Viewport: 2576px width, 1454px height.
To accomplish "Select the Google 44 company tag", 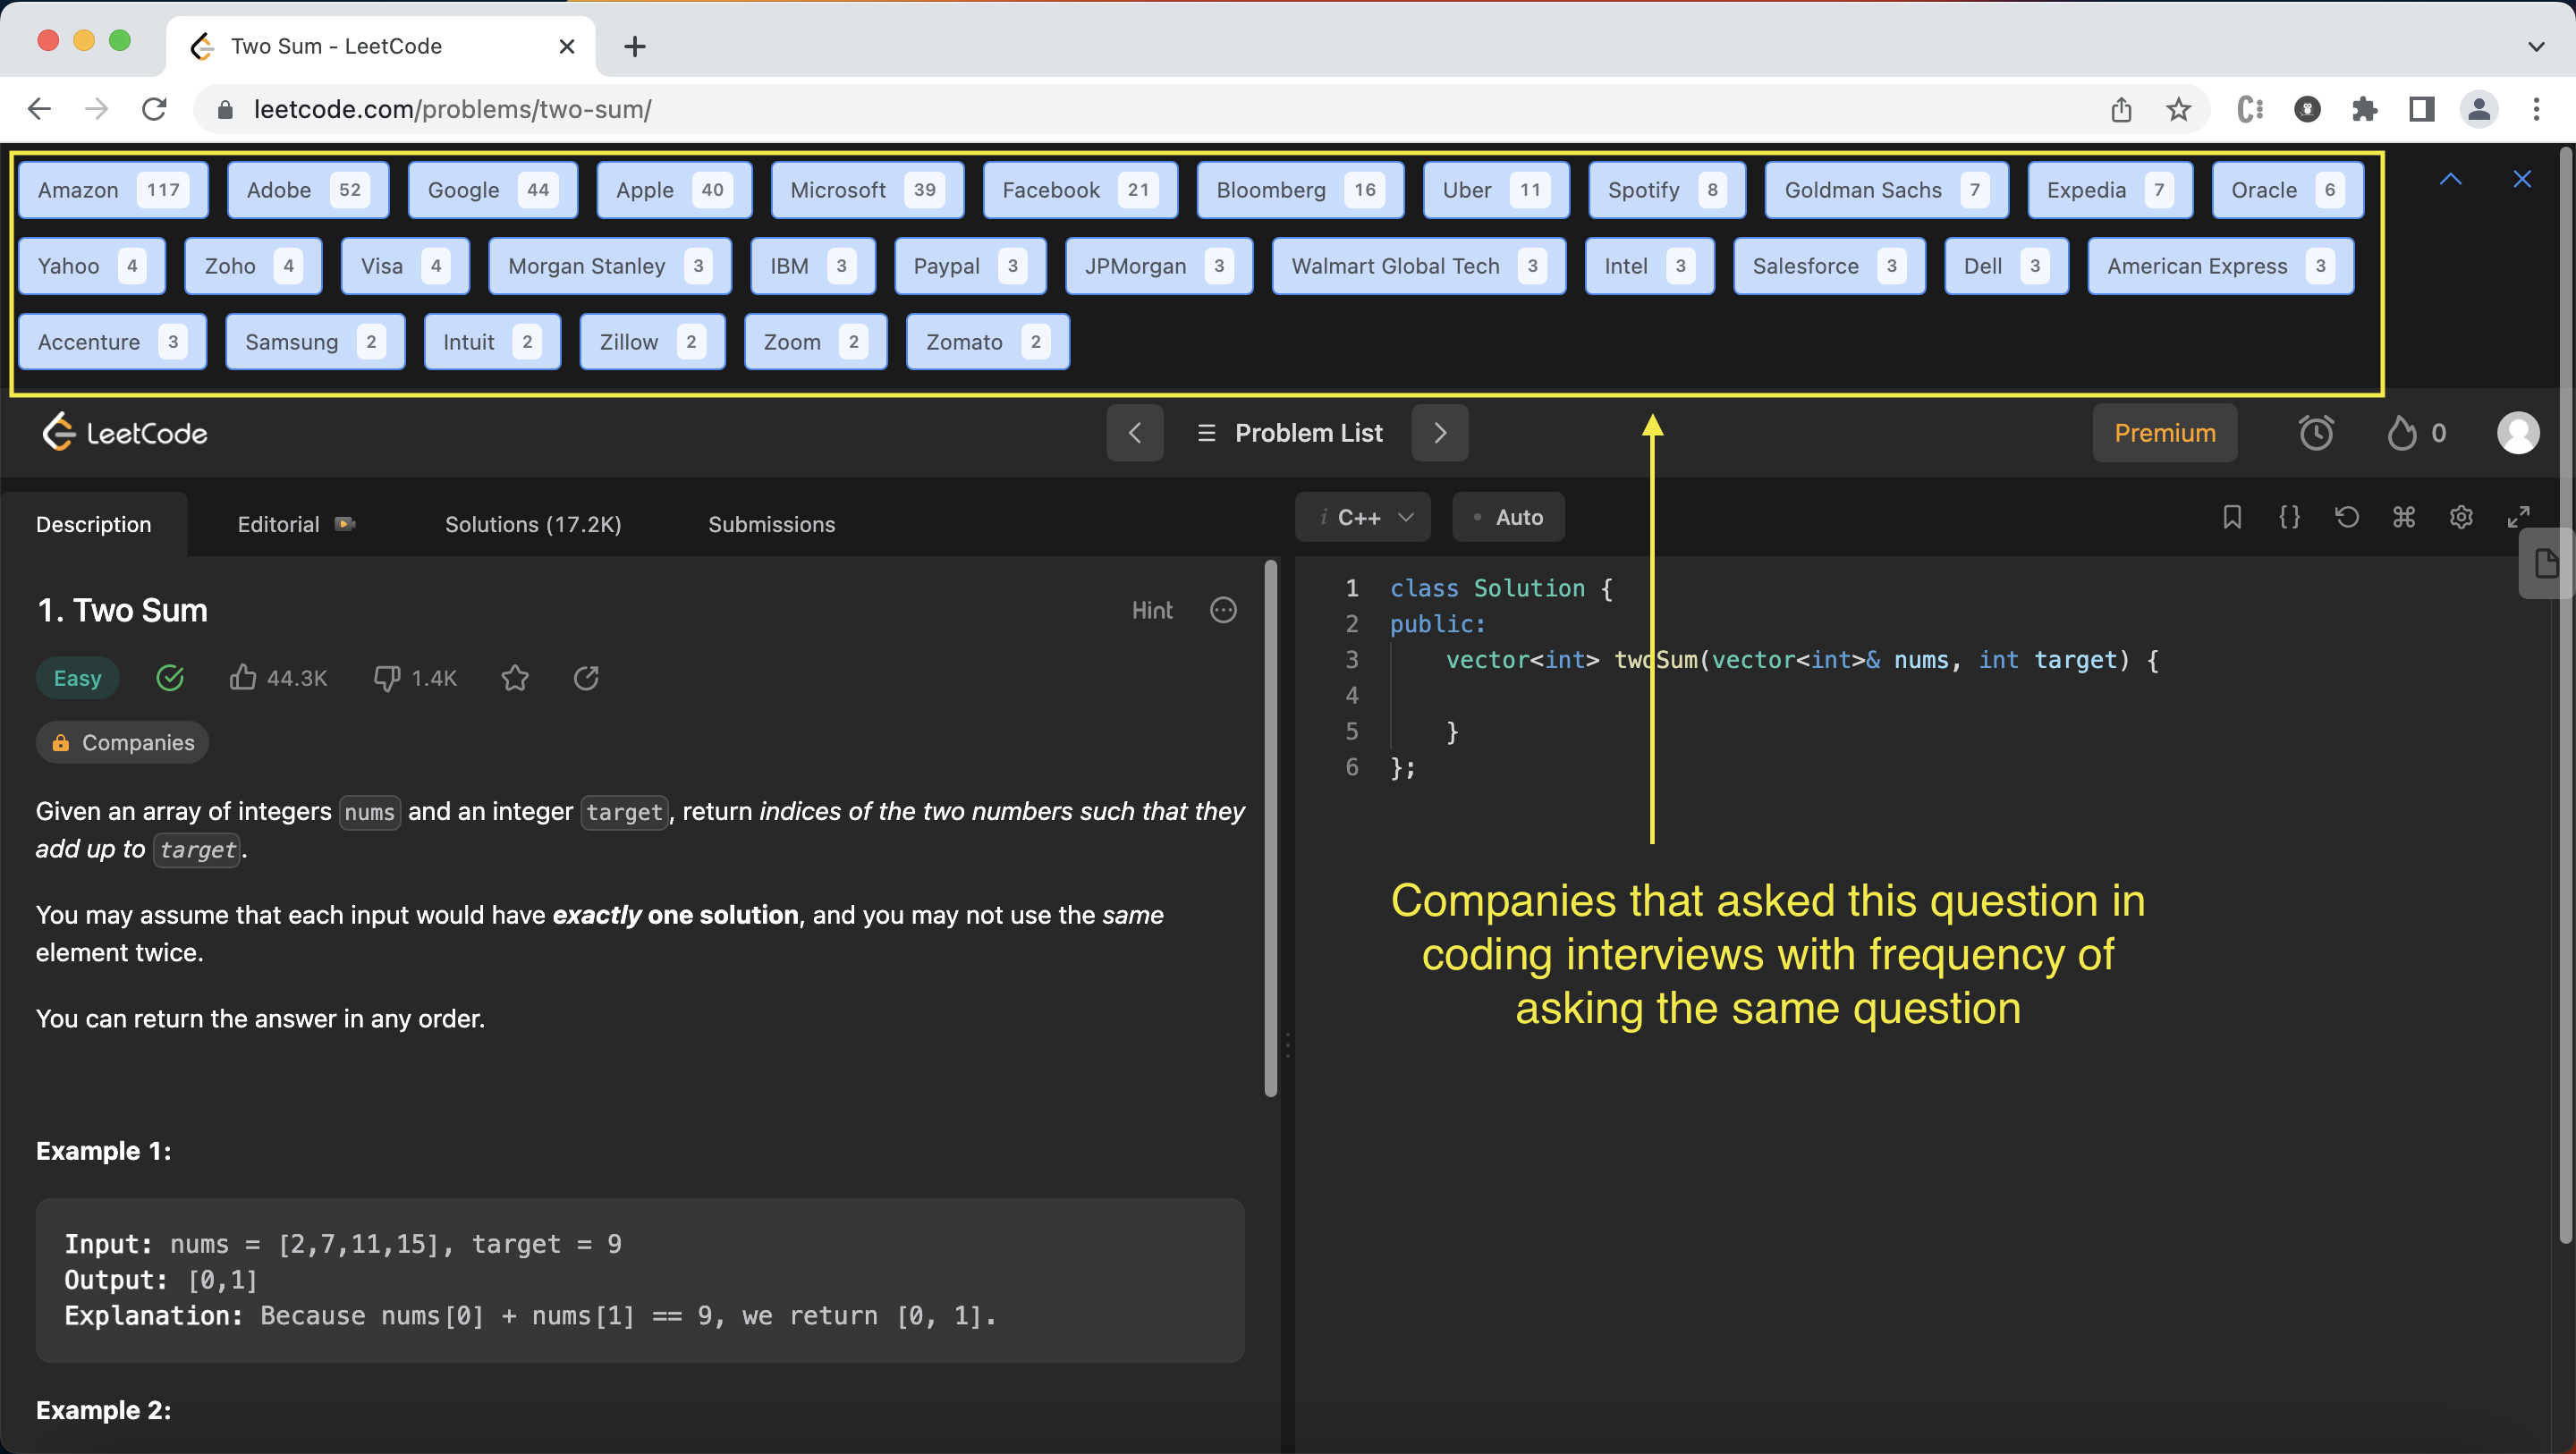I will (x=492, y=190).
